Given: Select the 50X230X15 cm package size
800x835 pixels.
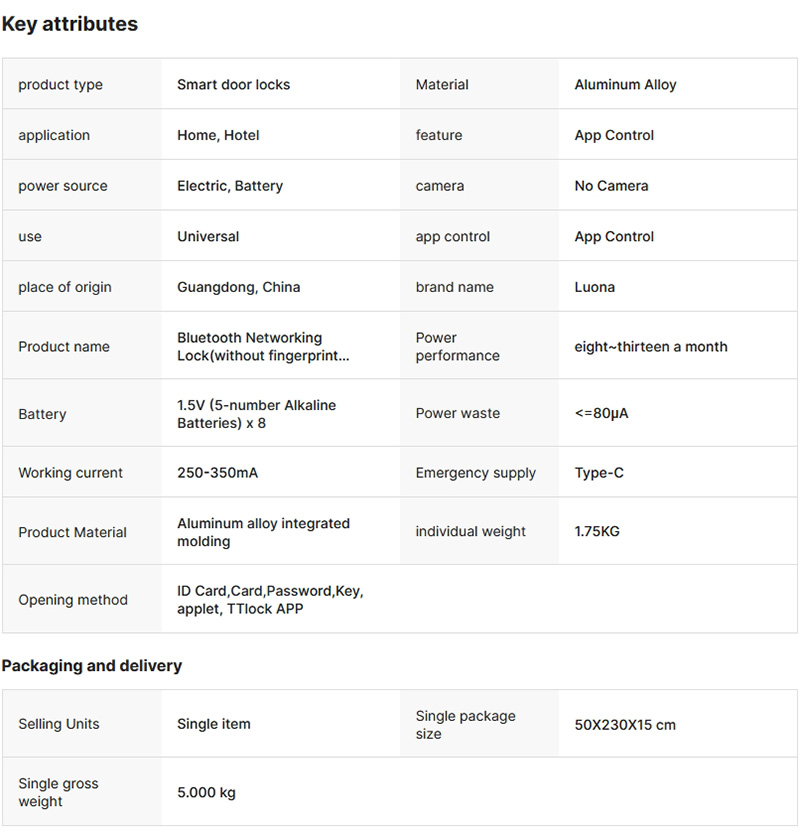Looking at the screenshot, I should tap(625, 725).
